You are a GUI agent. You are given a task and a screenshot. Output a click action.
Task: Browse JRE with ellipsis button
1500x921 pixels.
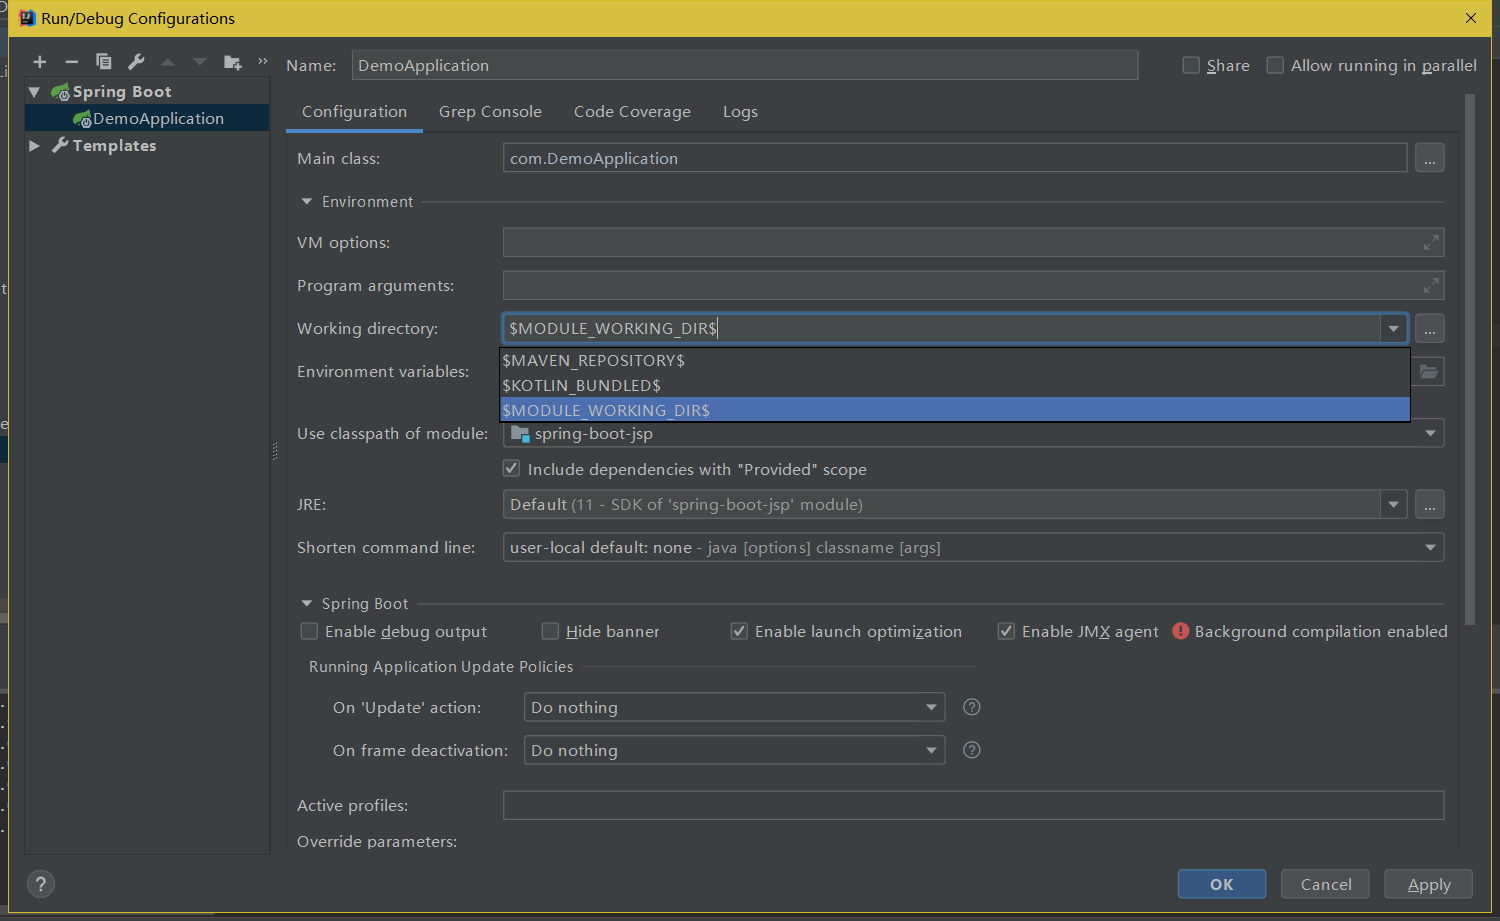1429,504
